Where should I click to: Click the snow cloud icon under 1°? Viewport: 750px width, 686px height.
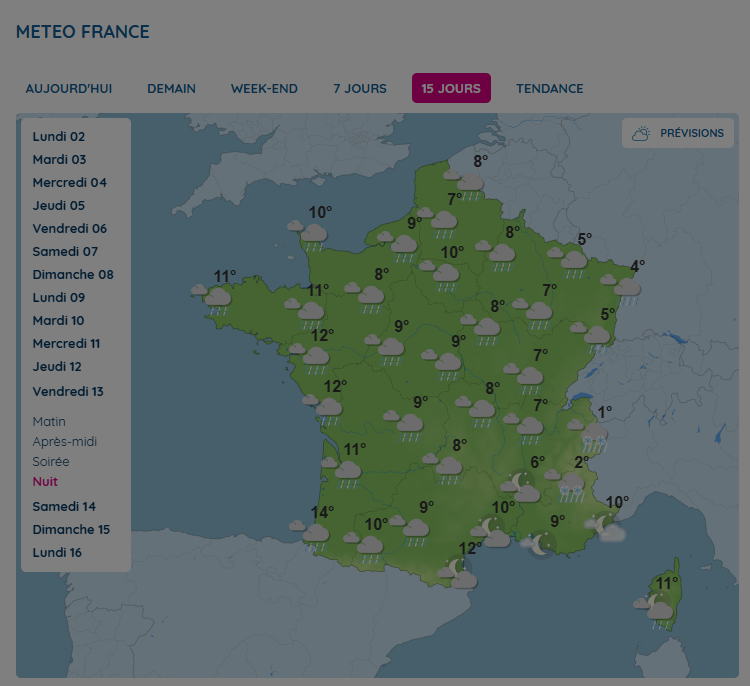pyautogui.click(x=589, y=437)
